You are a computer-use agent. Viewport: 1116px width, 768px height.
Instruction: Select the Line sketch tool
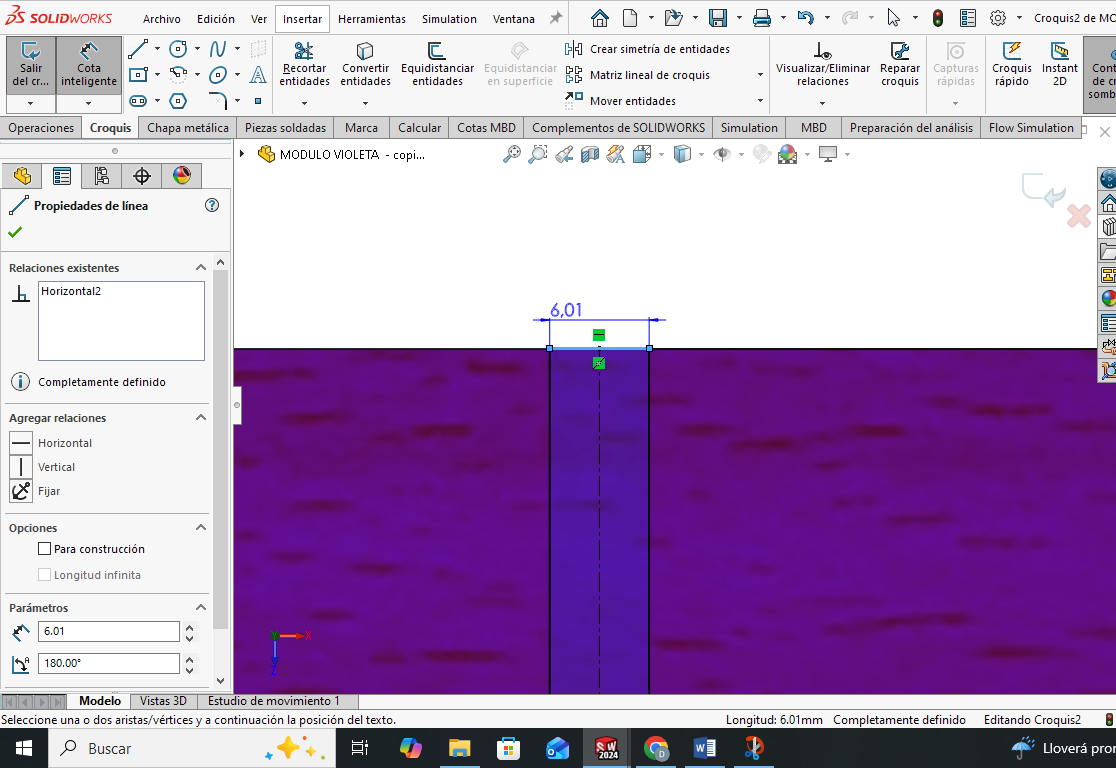pos(138,49)
